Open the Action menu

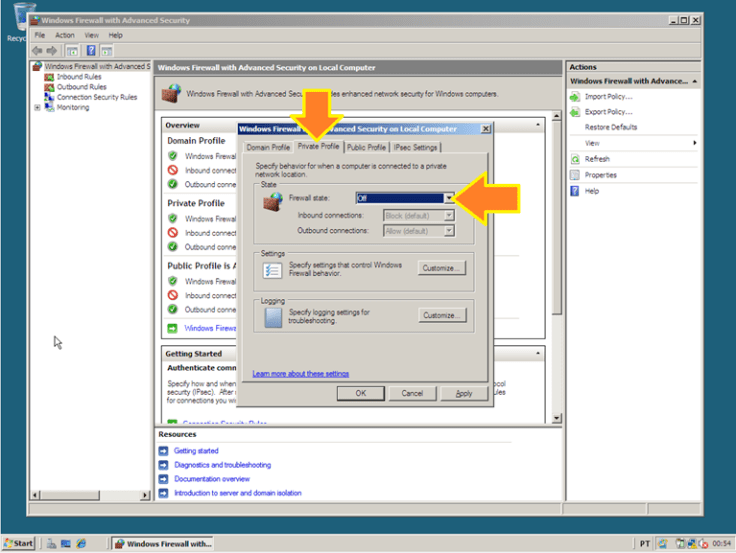pos(65,35)
